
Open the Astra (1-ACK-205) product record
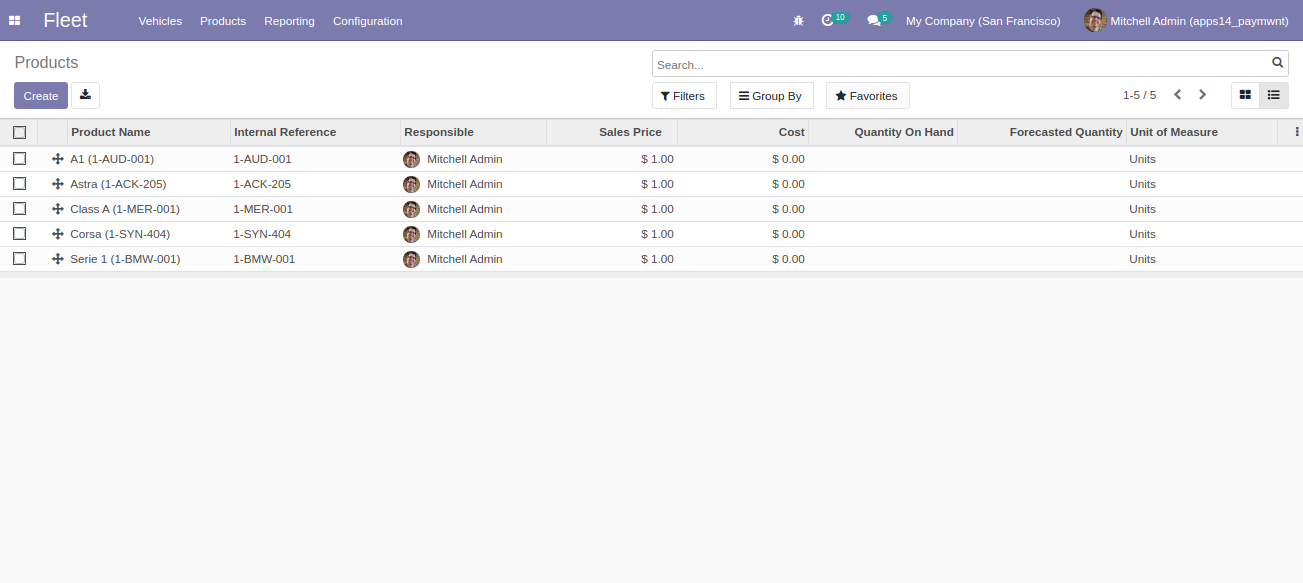(x=118, y=184)
